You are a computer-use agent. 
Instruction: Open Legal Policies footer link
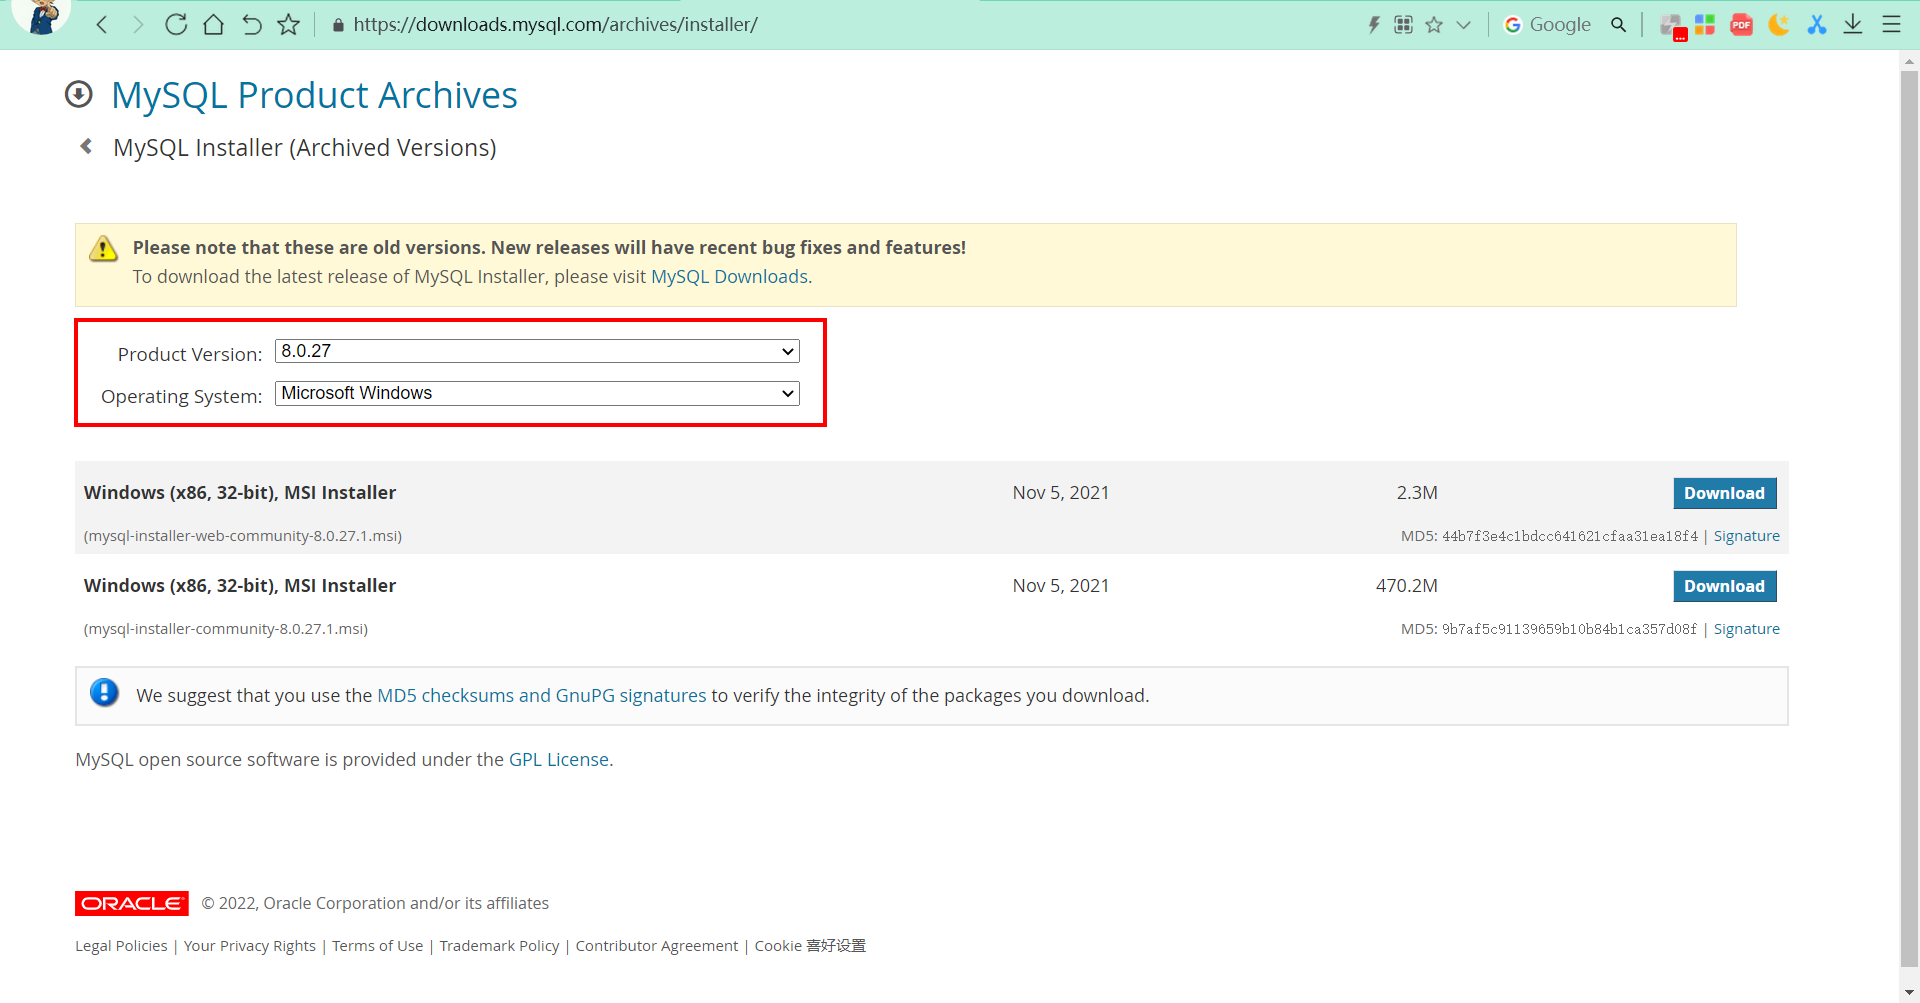click(x=121, y=946)
